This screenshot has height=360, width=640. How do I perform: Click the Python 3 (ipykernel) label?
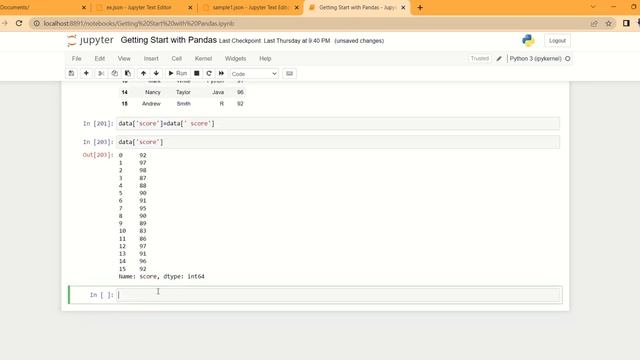coord(536,59)
